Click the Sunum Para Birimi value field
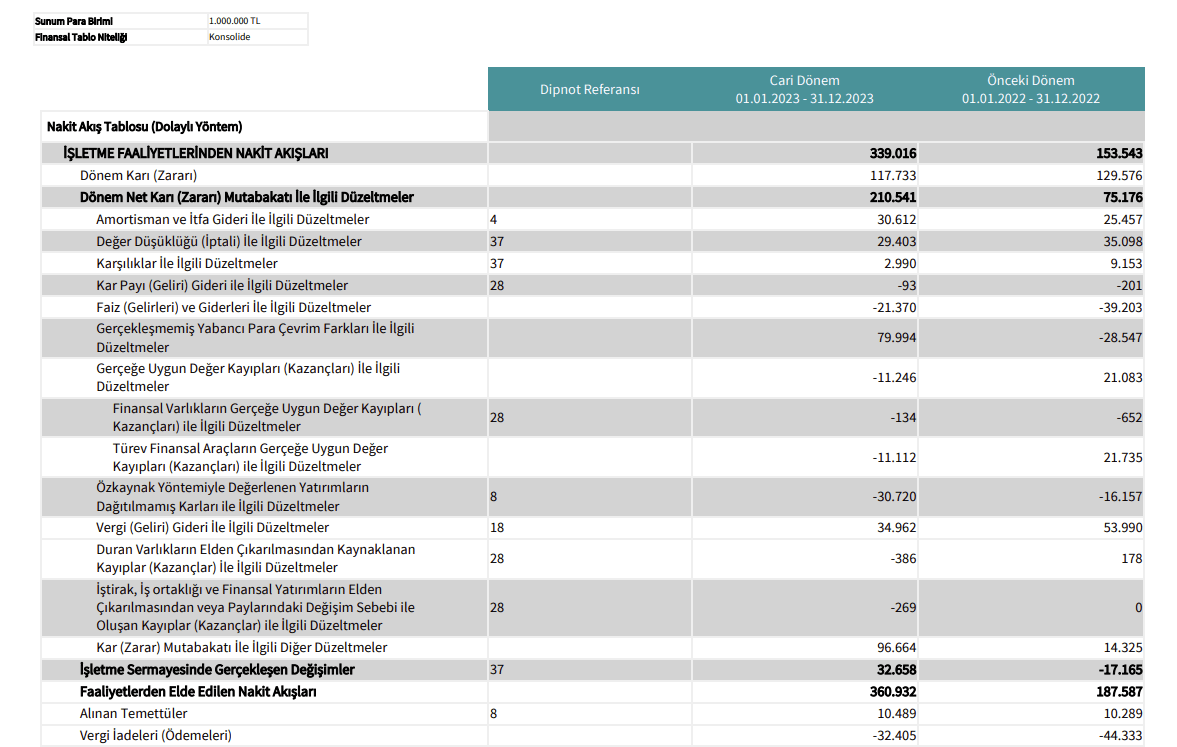 tap(255, 20)
